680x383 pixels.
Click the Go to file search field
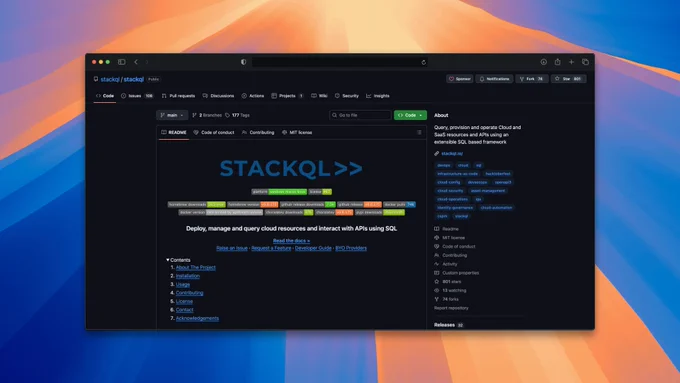tap(360, 115)
